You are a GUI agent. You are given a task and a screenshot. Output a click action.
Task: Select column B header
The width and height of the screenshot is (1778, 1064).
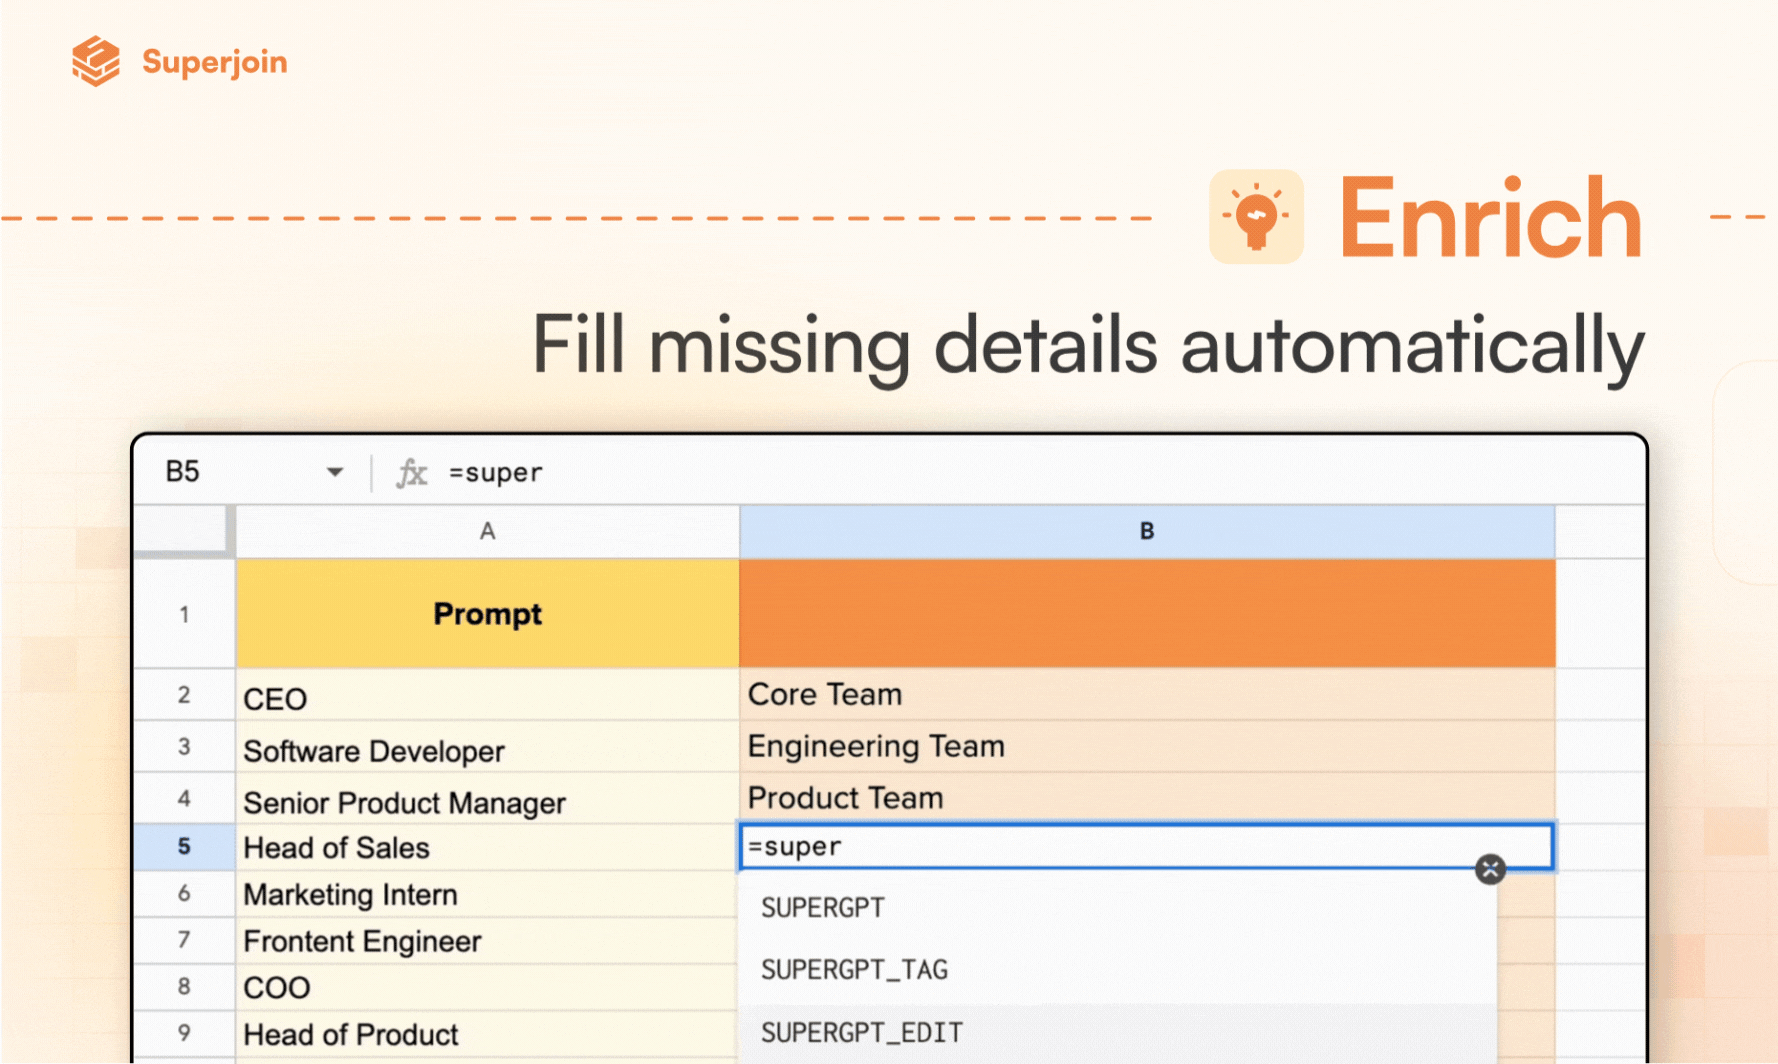coord(1147,531)
